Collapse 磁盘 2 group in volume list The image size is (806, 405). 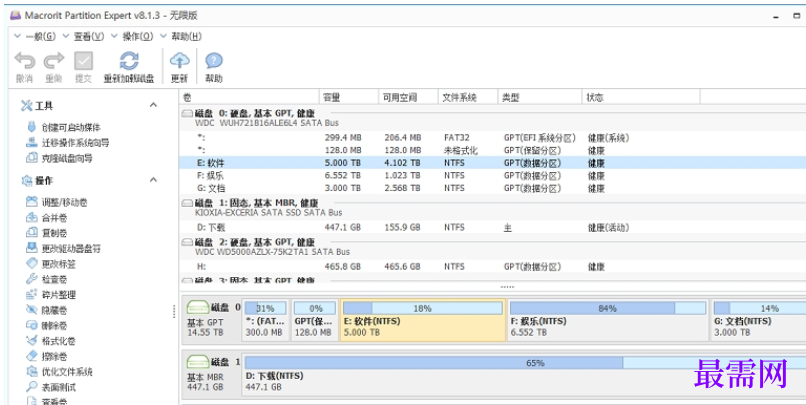188,242
